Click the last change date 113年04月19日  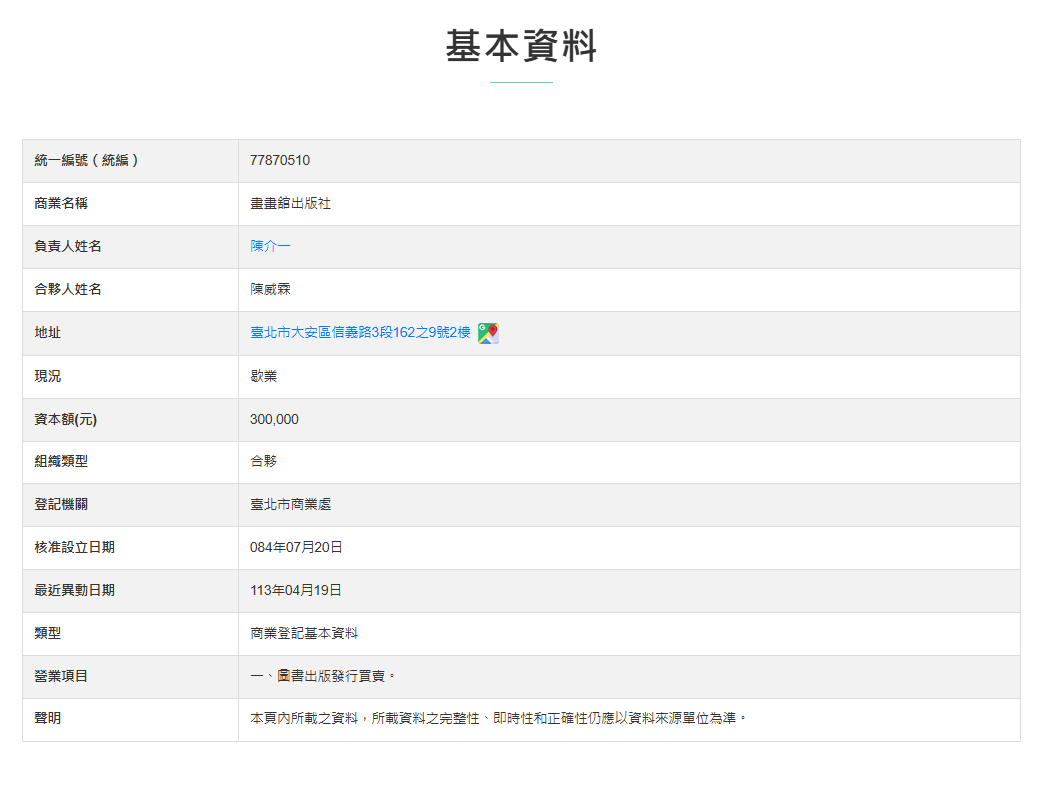point(296,590)
